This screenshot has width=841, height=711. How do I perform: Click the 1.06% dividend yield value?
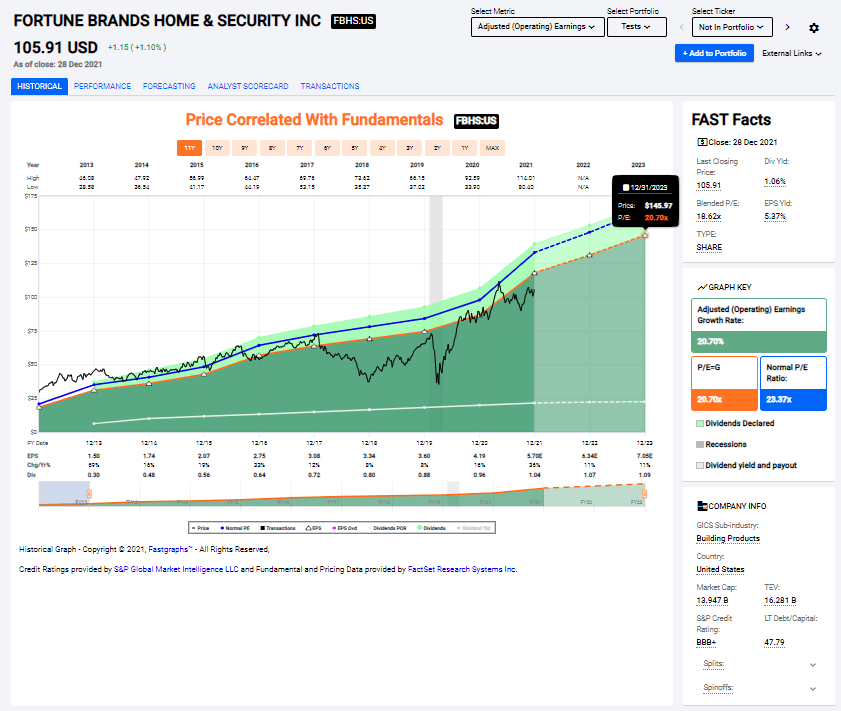click(775, 182)
